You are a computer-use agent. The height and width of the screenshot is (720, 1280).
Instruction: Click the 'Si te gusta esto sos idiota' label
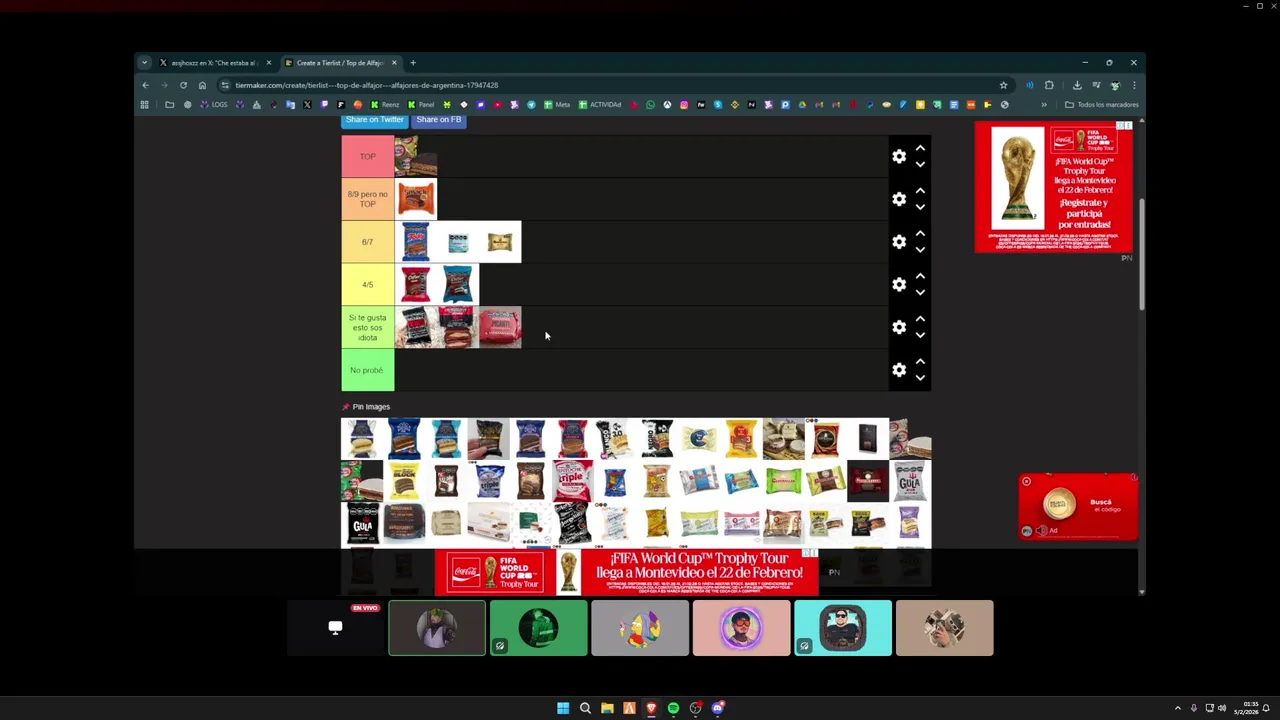coord(368,327)
